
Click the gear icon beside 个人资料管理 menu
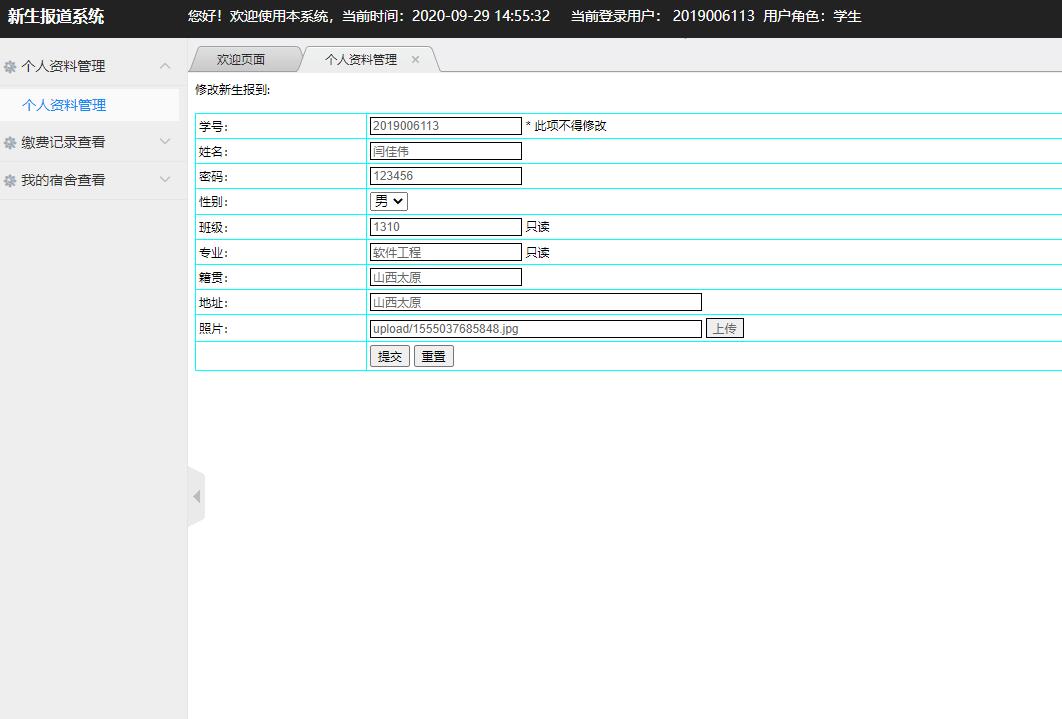pyautogui.click(x=13, y=66)
